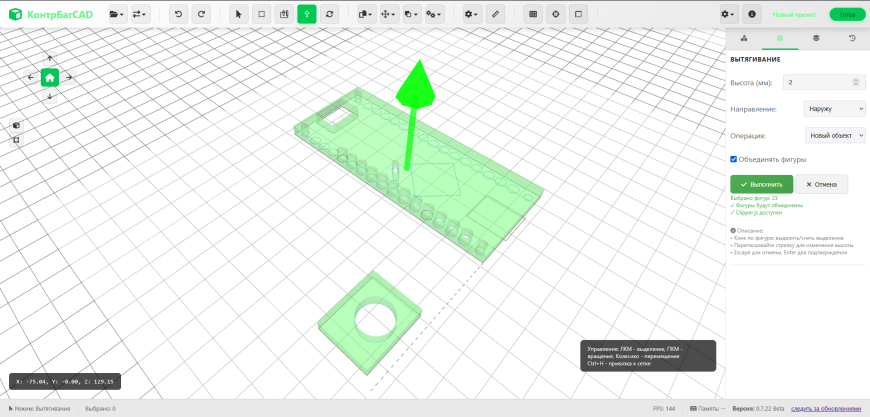This screenshot has height=417, width=870.
Task: Click the Выполнить execute button
Action: pos(761,185)
